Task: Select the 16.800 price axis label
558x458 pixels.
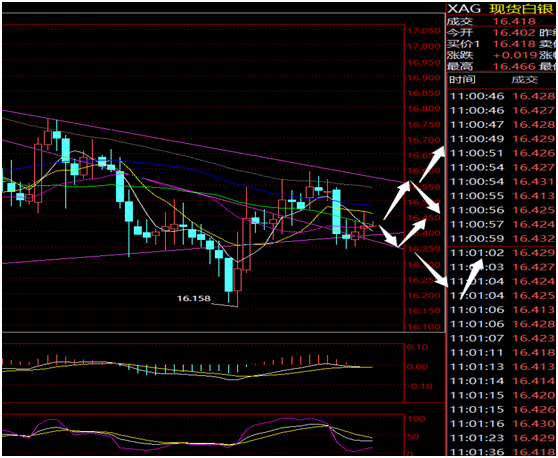Action: [x=424, y=109]
